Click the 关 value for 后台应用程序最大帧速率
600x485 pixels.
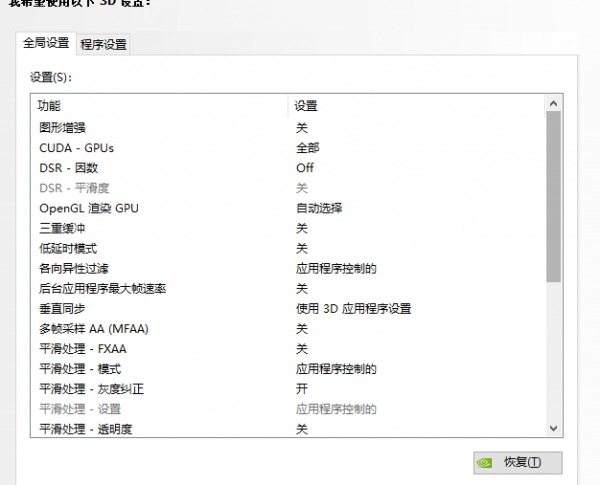pos(302,289)
